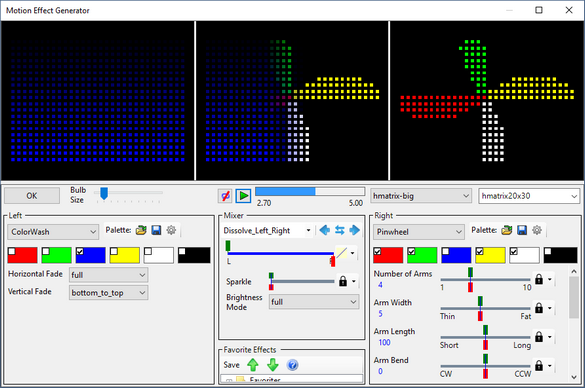Uncheck Right white color checkbox
585x388 pixels.
click(514, 251)
